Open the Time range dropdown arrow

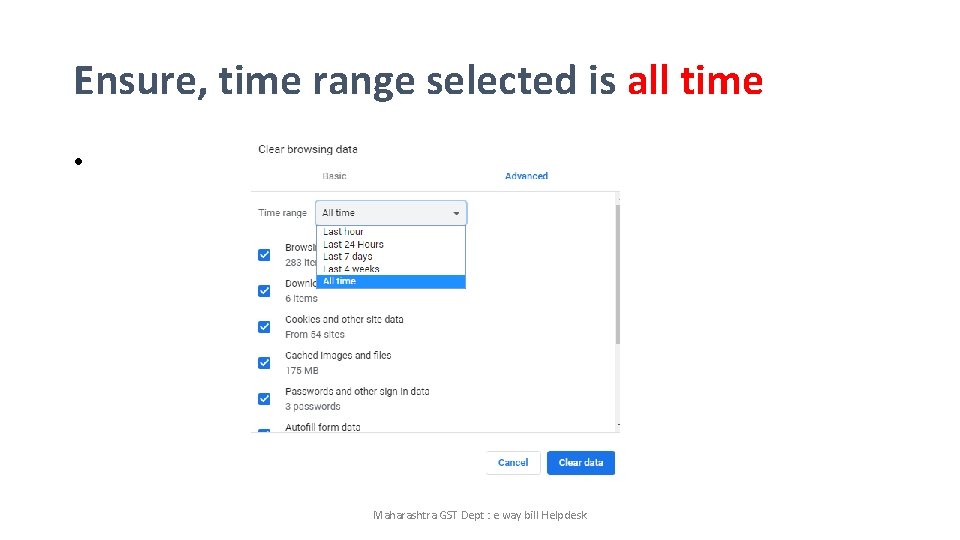456,213
